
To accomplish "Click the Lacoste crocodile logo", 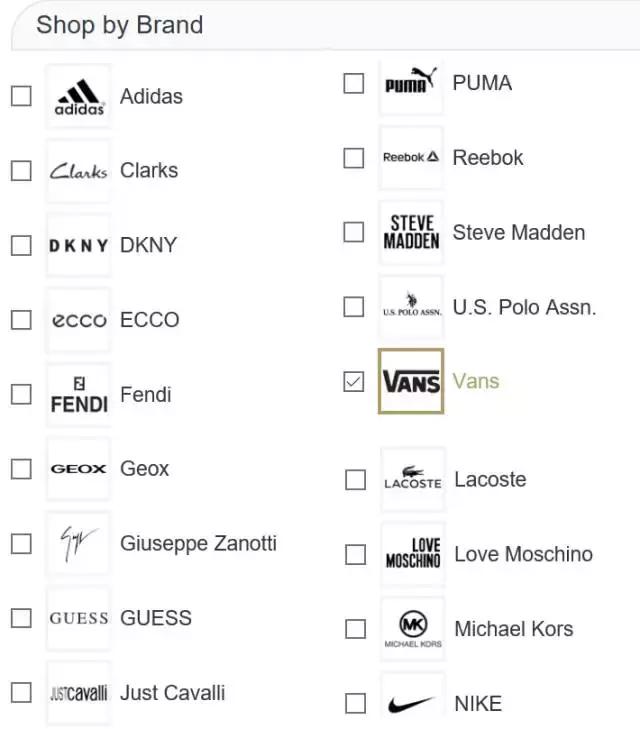I will 413,479.
